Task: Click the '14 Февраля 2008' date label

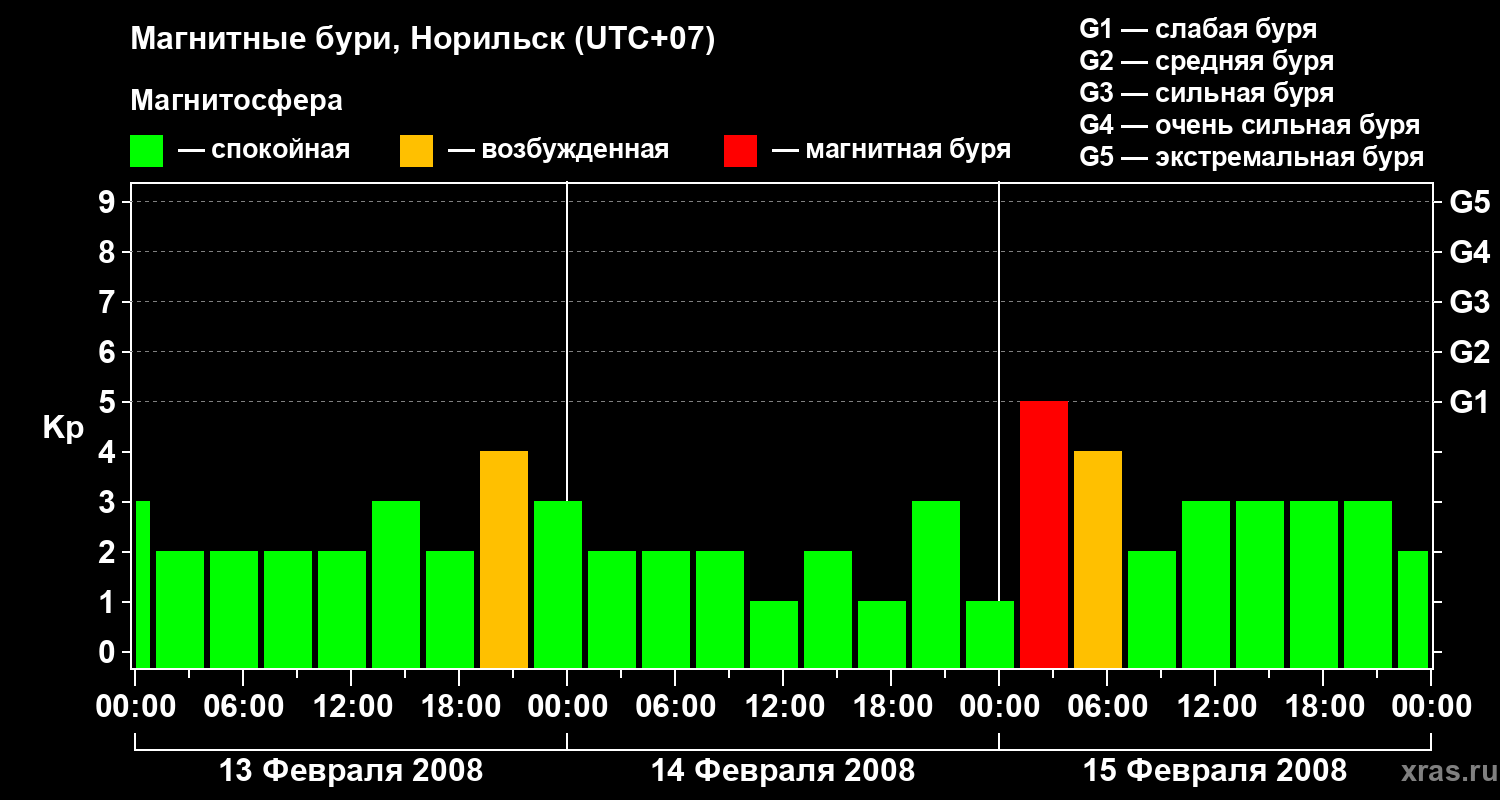Action: [783, 771]
